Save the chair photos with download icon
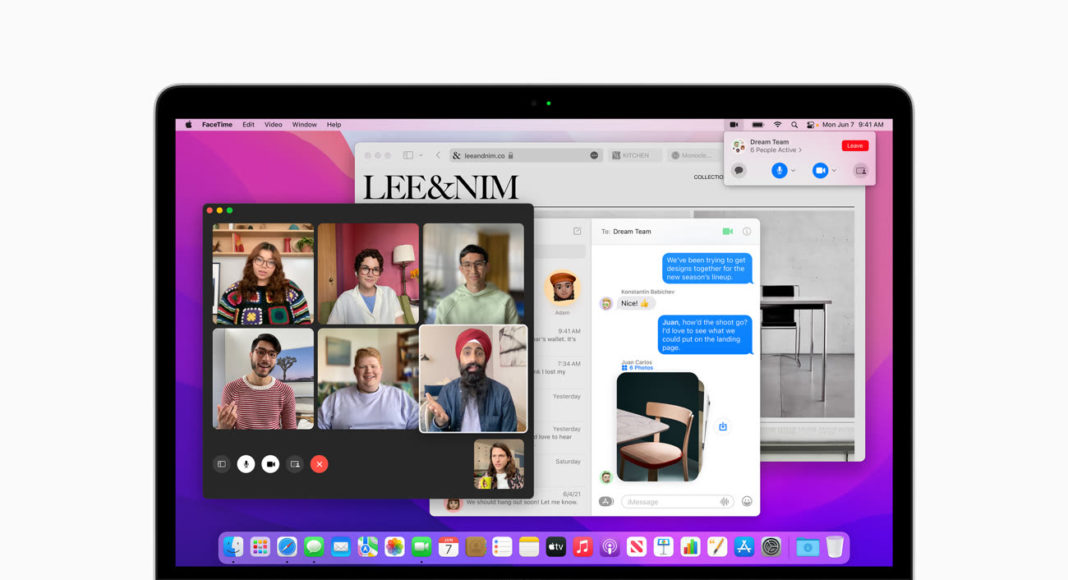 [x=723, y=427]
